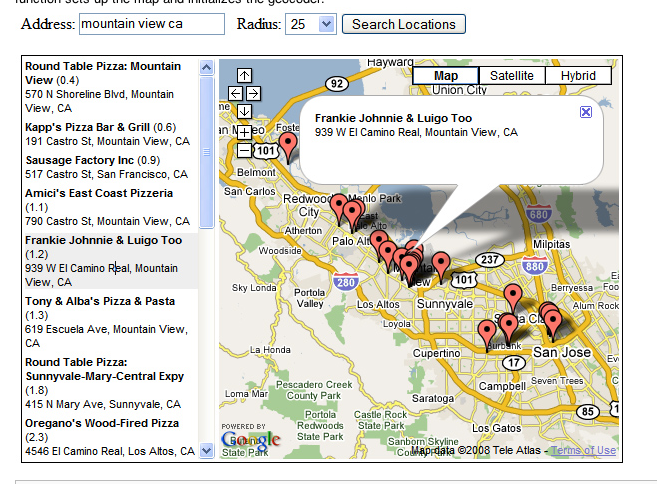Click Search Locations button
This screenshot has width=657, height=484.
pyautogui.click(x=404, y=24)
